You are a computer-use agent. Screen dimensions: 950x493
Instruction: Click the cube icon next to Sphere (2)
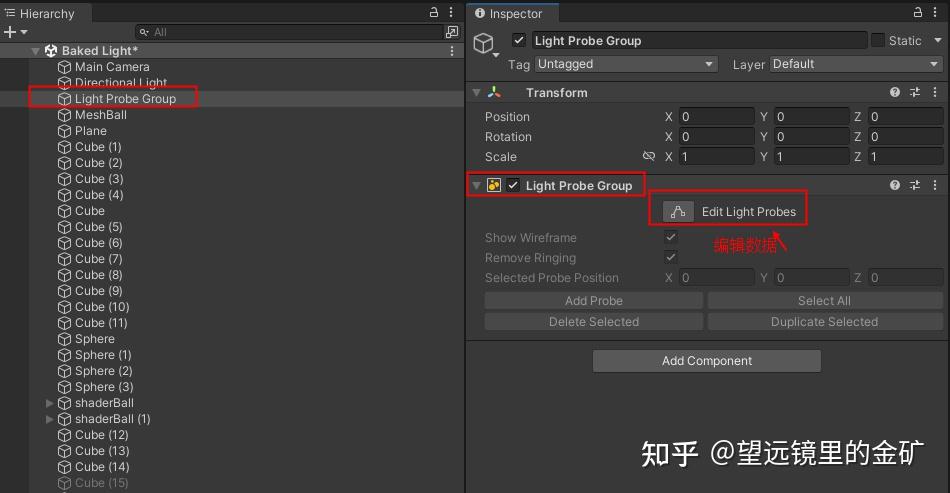[64, 371]
